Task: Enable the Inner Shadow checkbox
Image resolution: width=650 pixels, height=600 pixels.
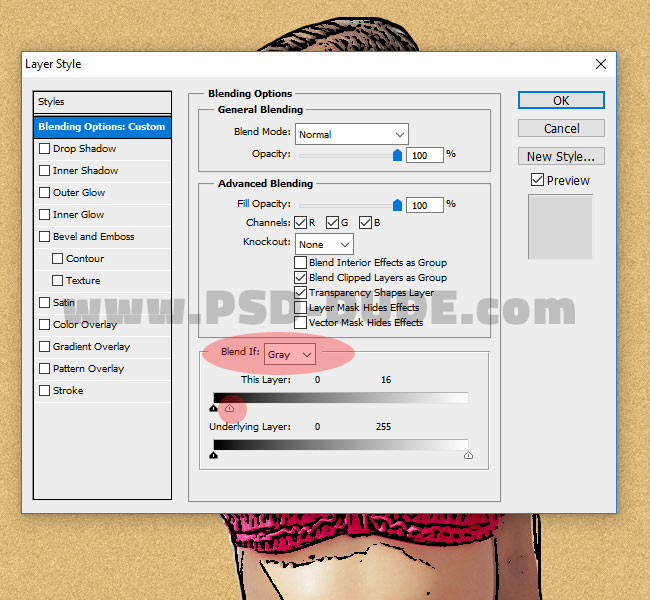Action: pyautogui.click(x=44, y=170)
